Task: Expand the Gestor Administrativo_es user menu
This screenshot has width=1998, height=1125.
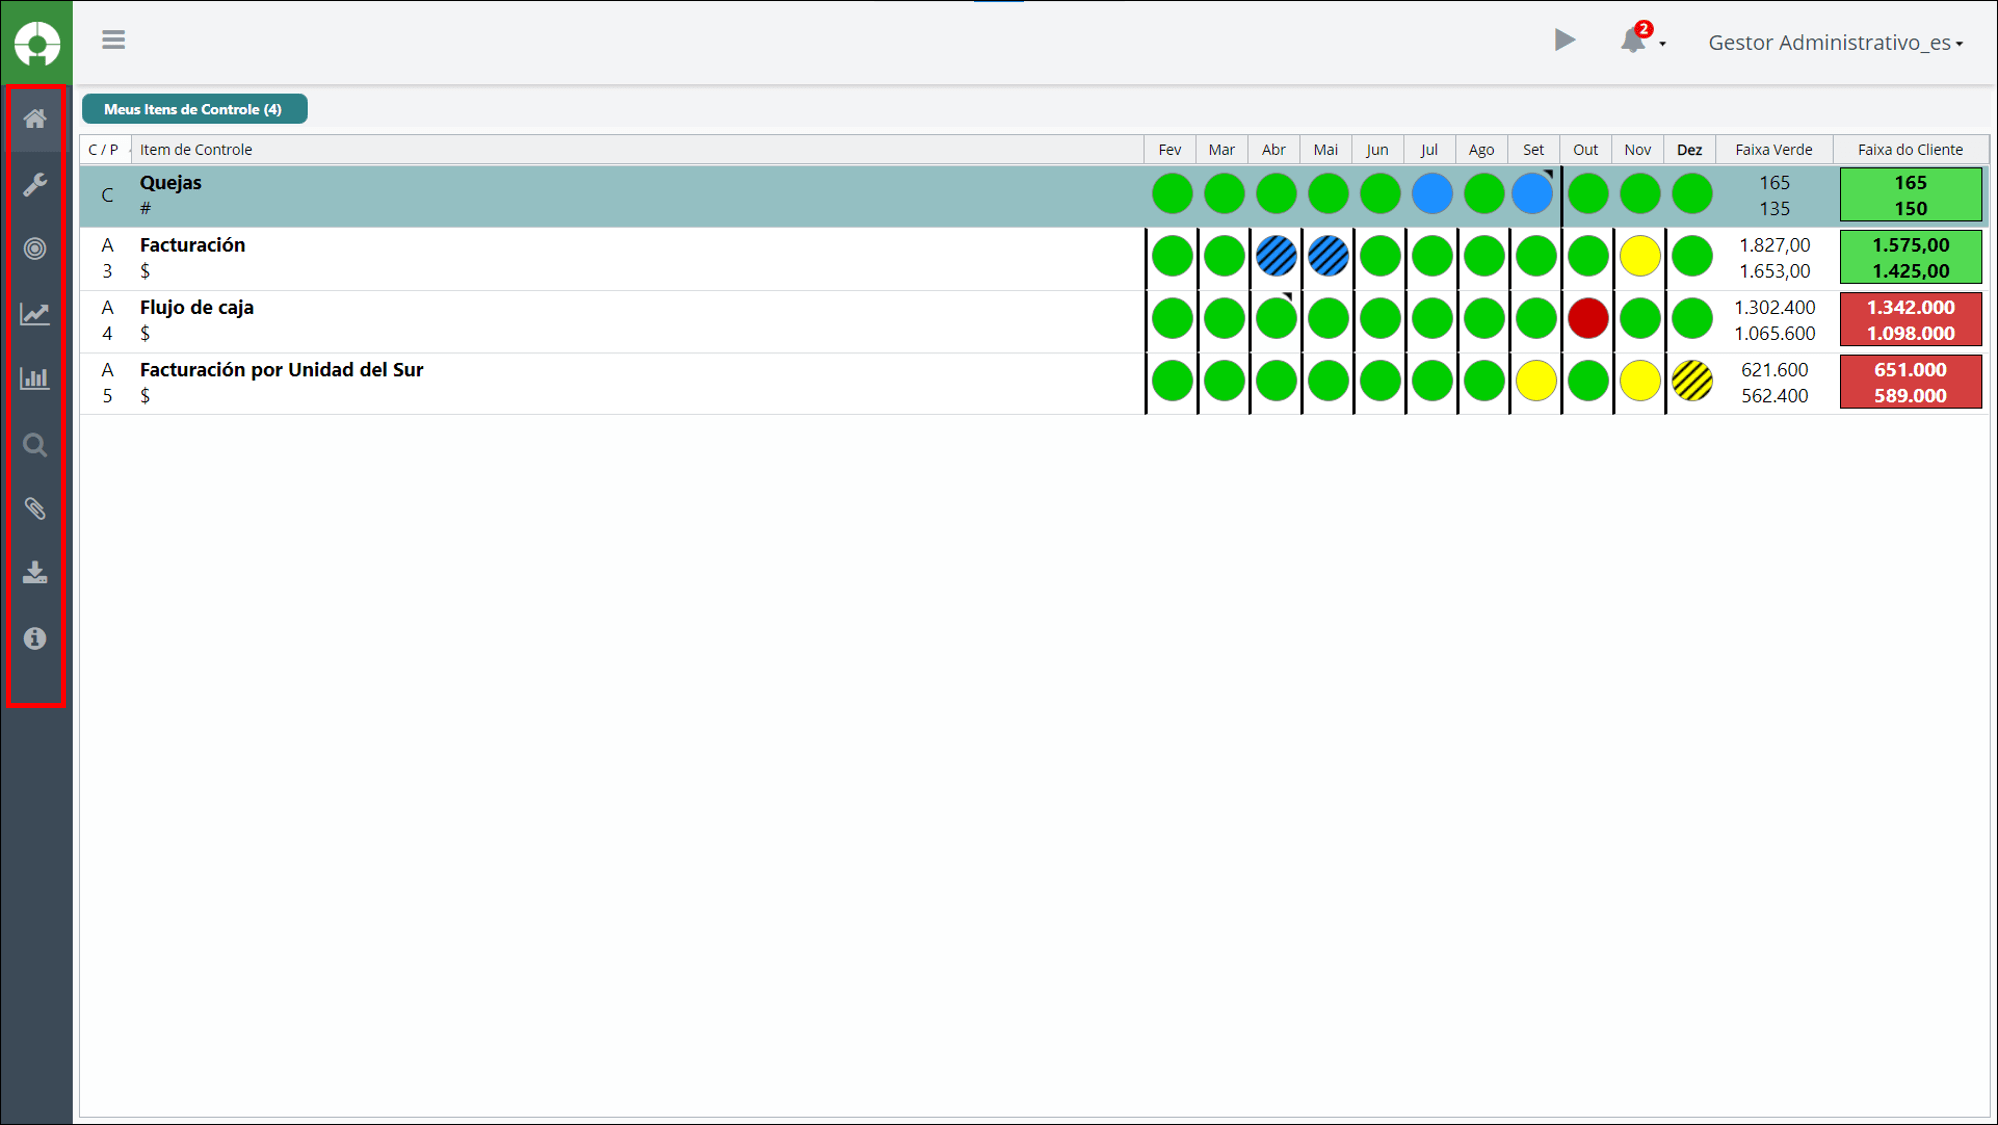Action: pos(1836,43)
